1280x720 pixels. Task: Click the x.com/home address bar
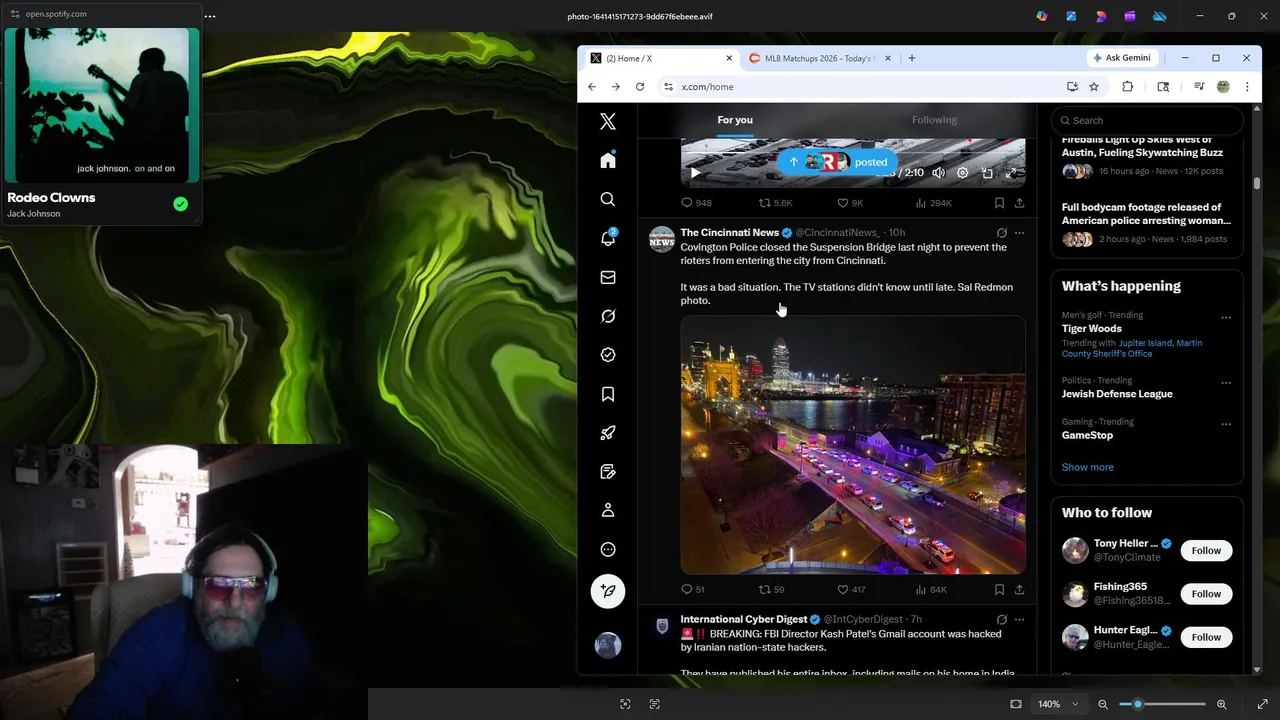(860, 87)
